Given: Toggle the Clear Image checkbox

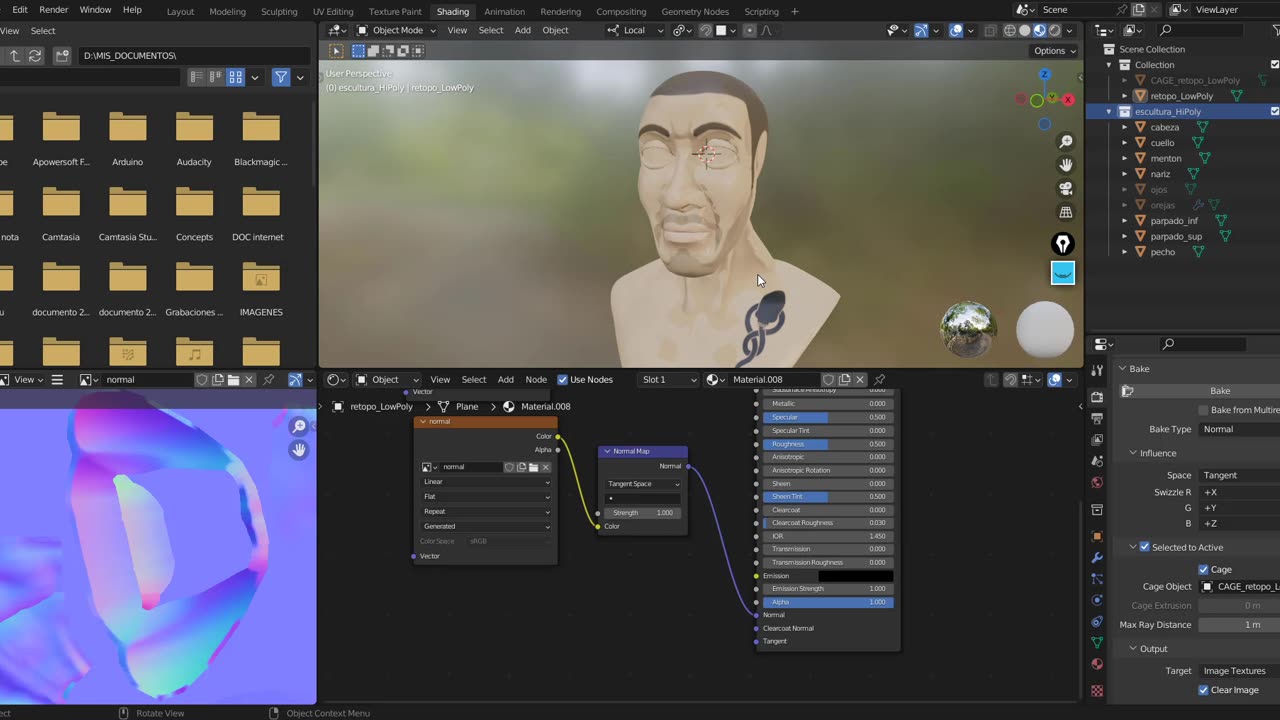Looking at the screenshot, I should [1204, 690].
